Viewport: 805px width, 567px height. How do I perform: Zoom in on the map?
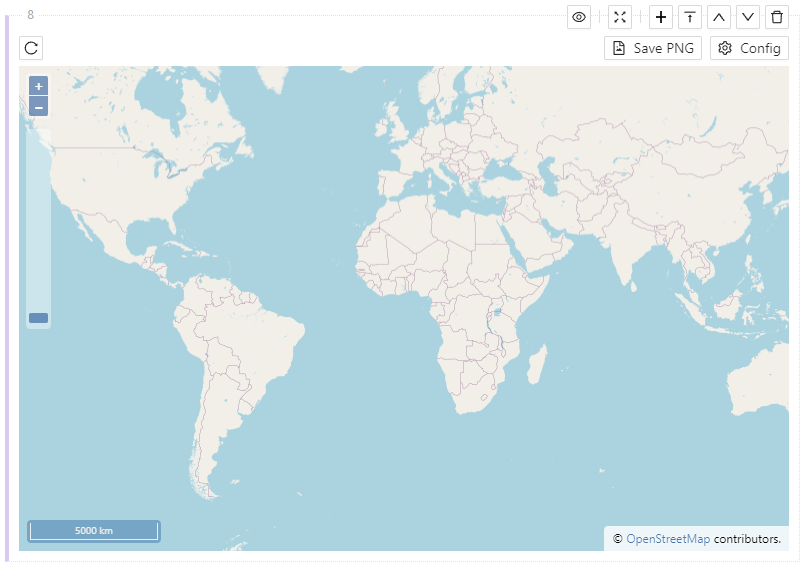tap(39, 86)
